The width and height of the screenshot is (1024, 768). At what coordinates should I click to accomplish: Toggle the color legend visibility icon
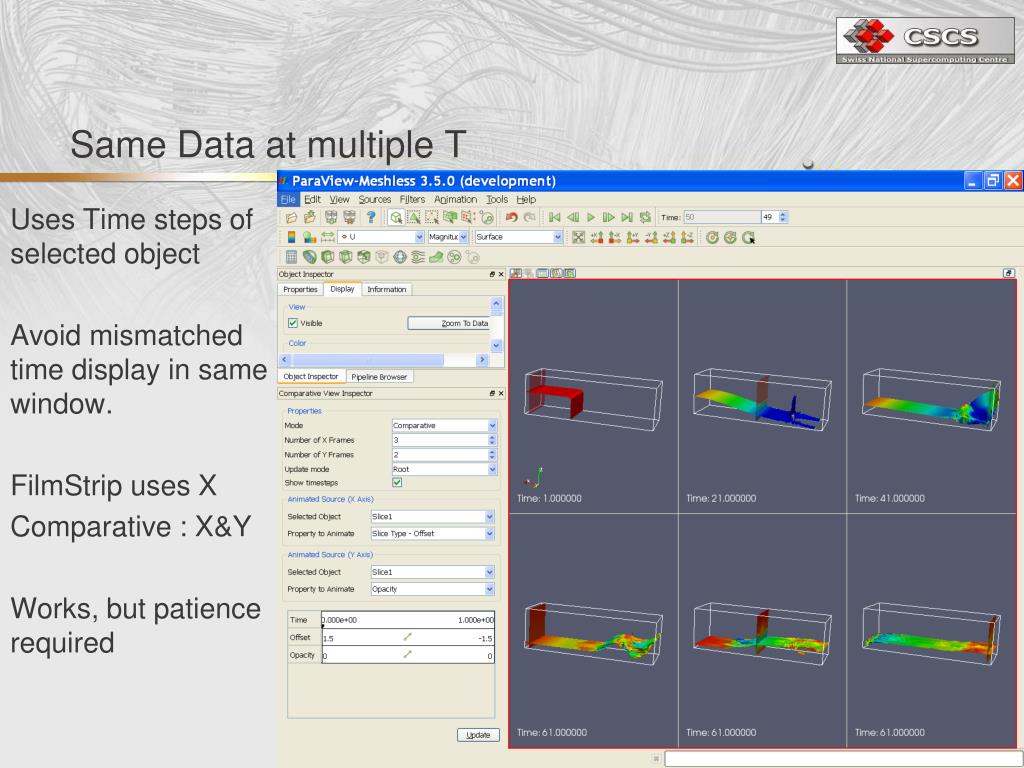291,238
